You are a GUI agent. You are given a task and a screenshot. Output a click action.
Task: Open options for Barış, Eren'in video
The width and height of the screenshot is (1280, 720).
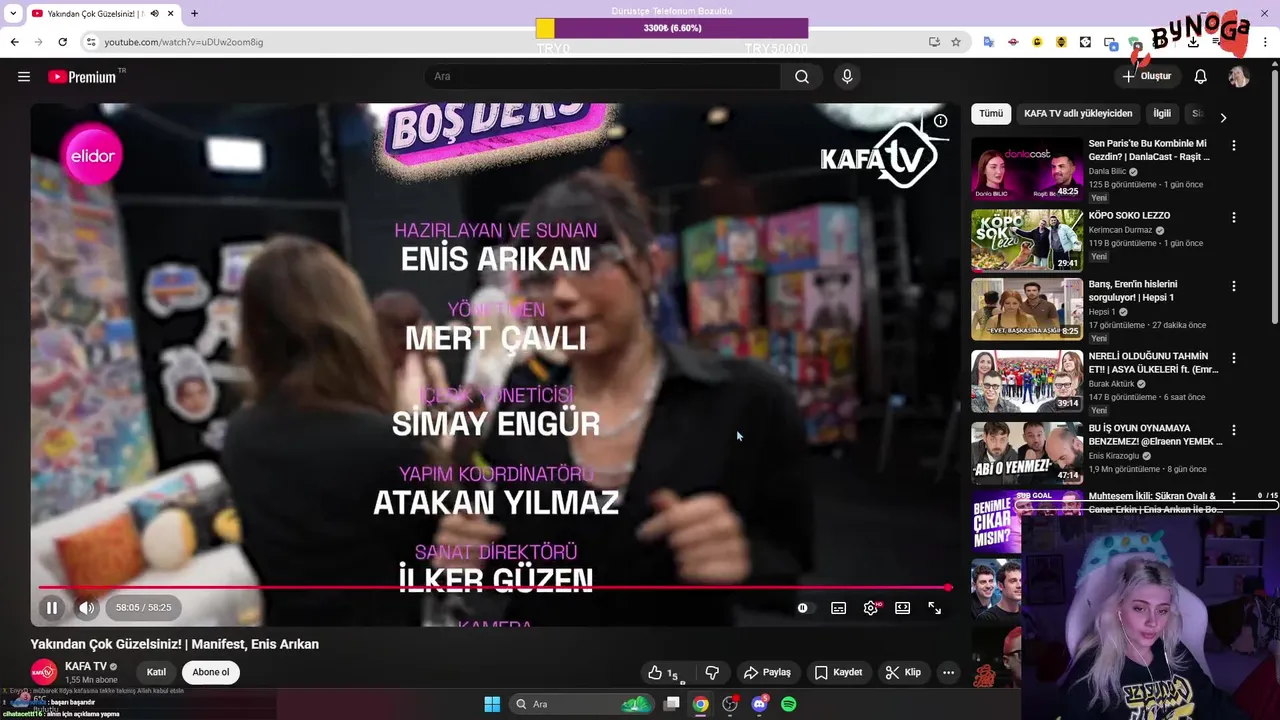point(1234,286)
